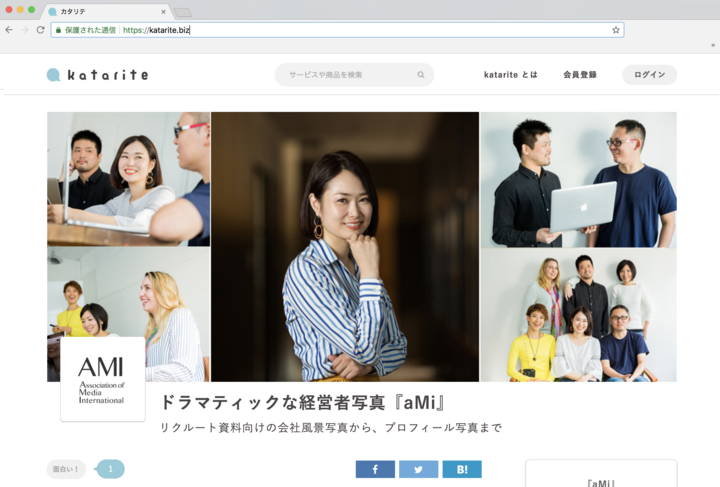Click the toolbar overflow chevron
Image resolution: width=720 pixels, height=487 pixels.
coord(713,45)
